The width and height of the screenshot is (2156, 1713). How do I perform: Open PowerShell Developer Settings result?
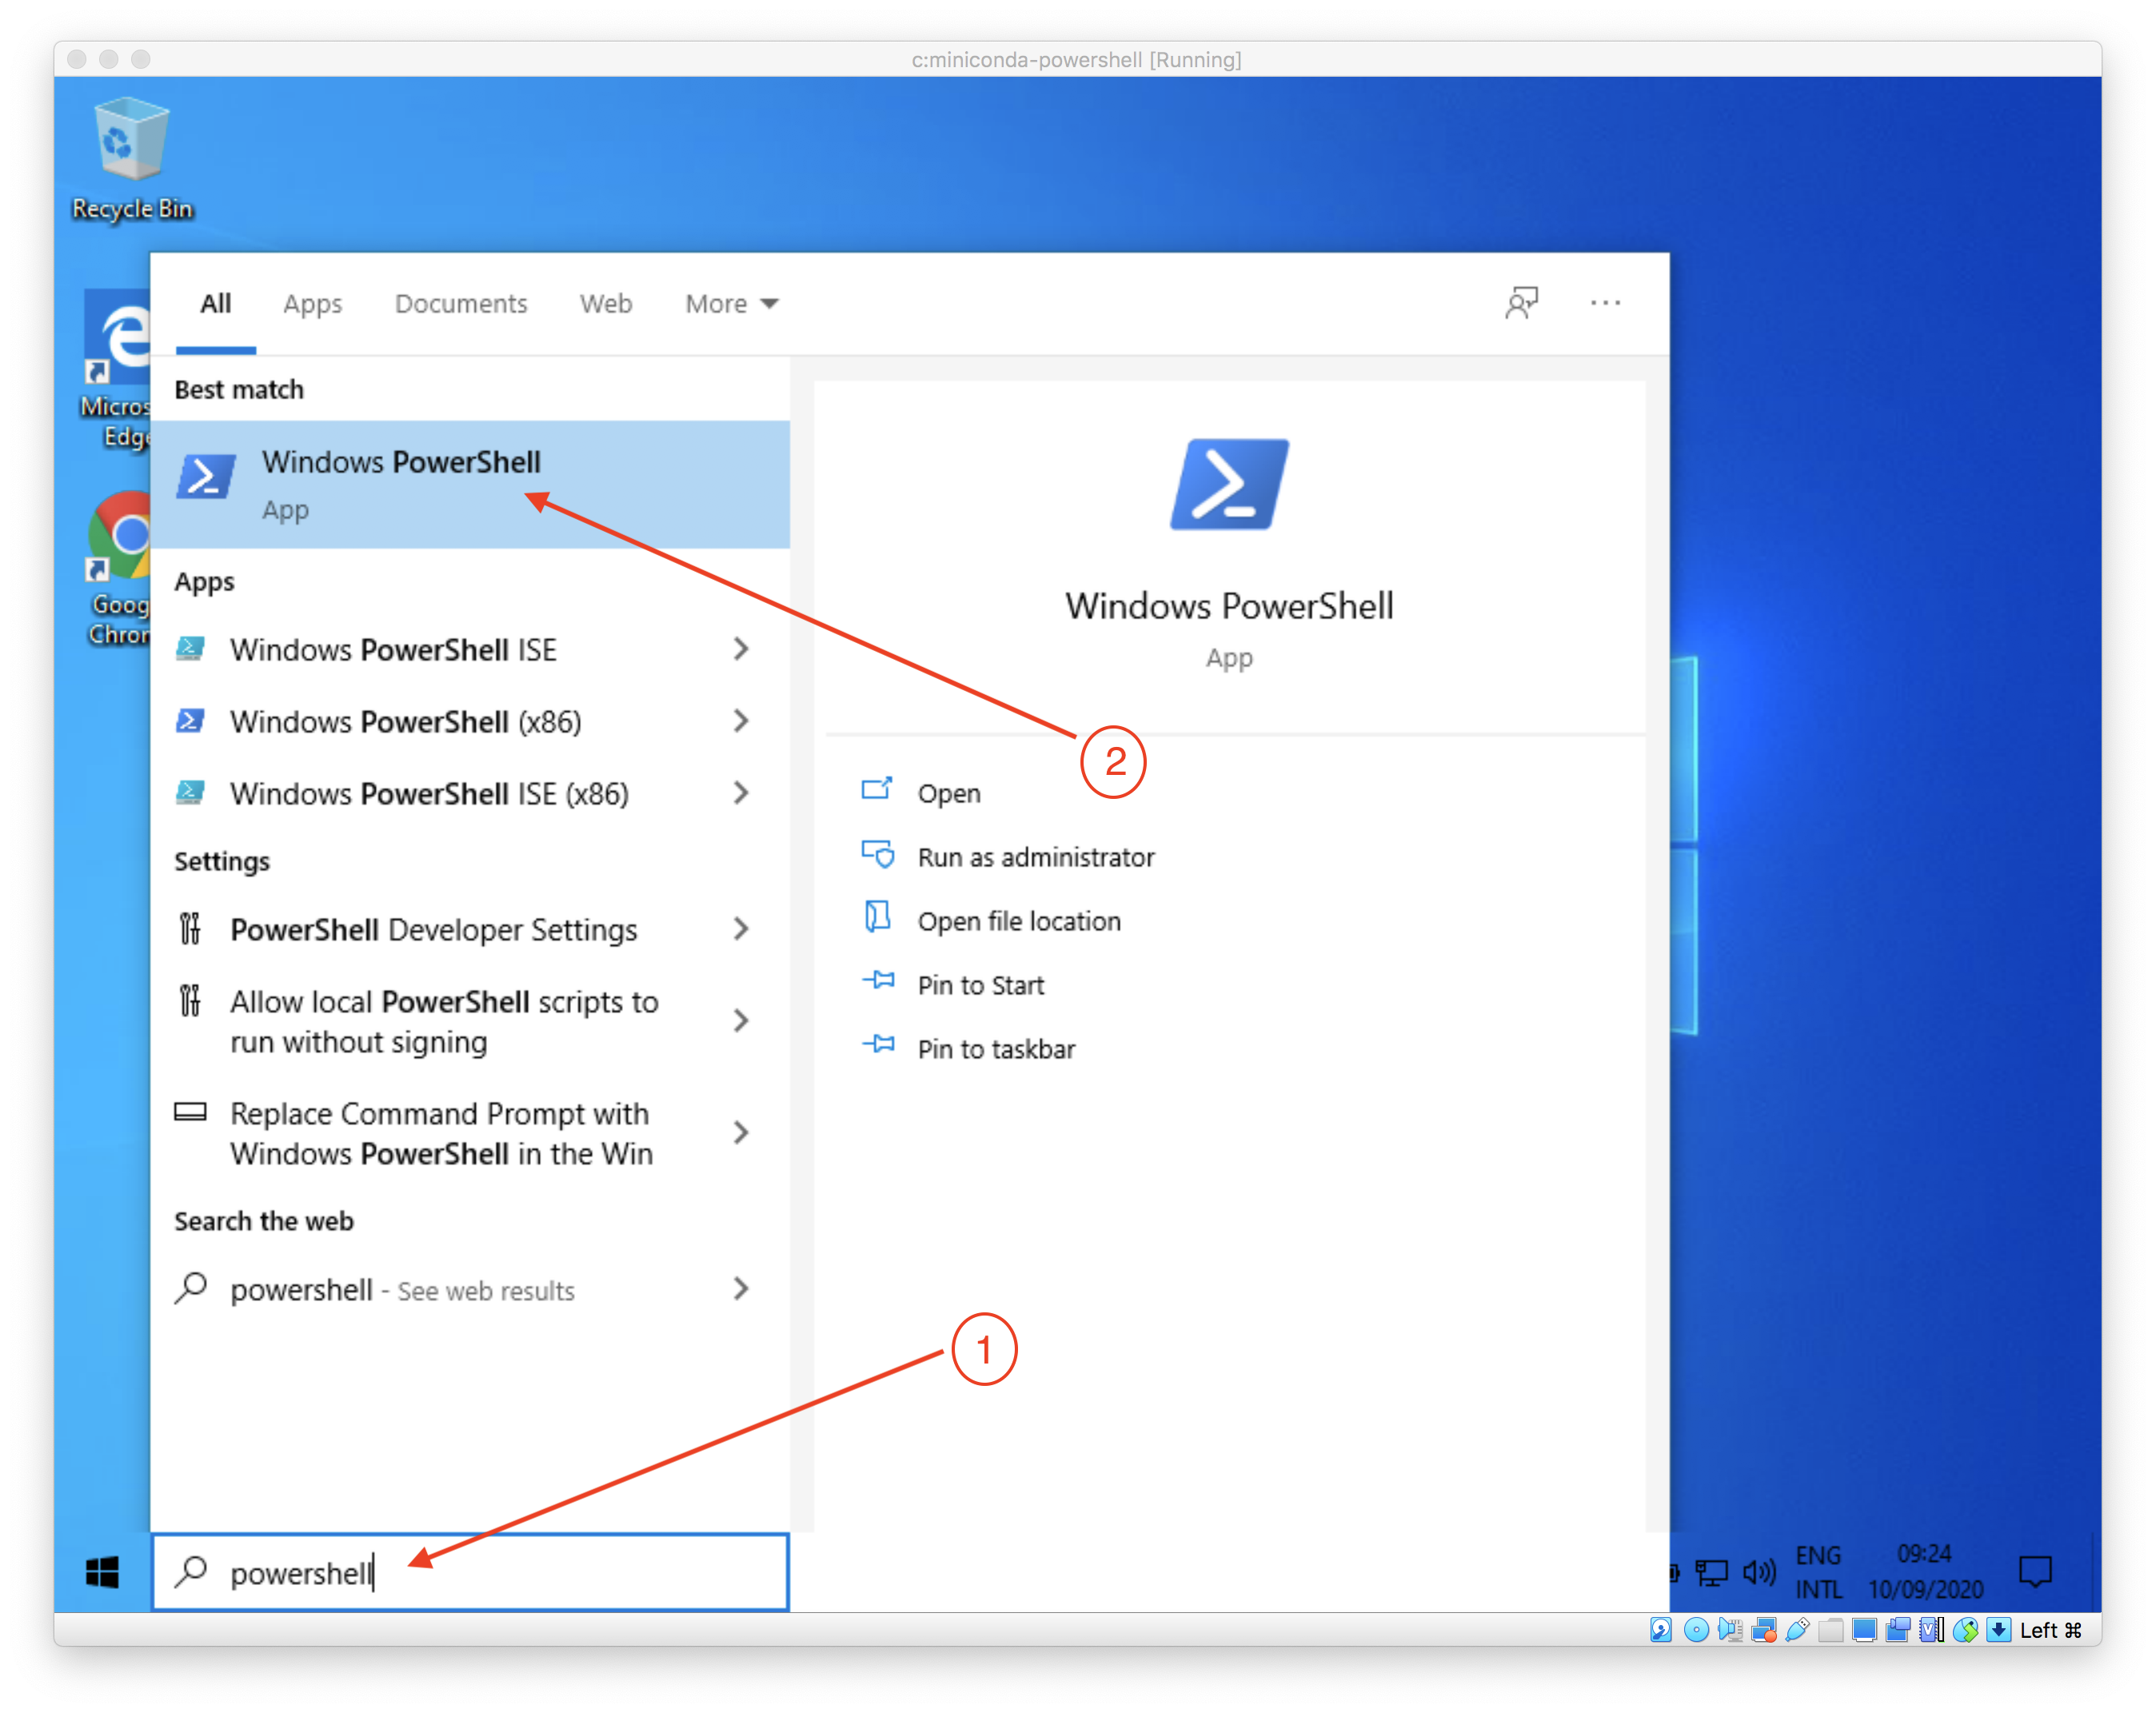tap(470, 929)
